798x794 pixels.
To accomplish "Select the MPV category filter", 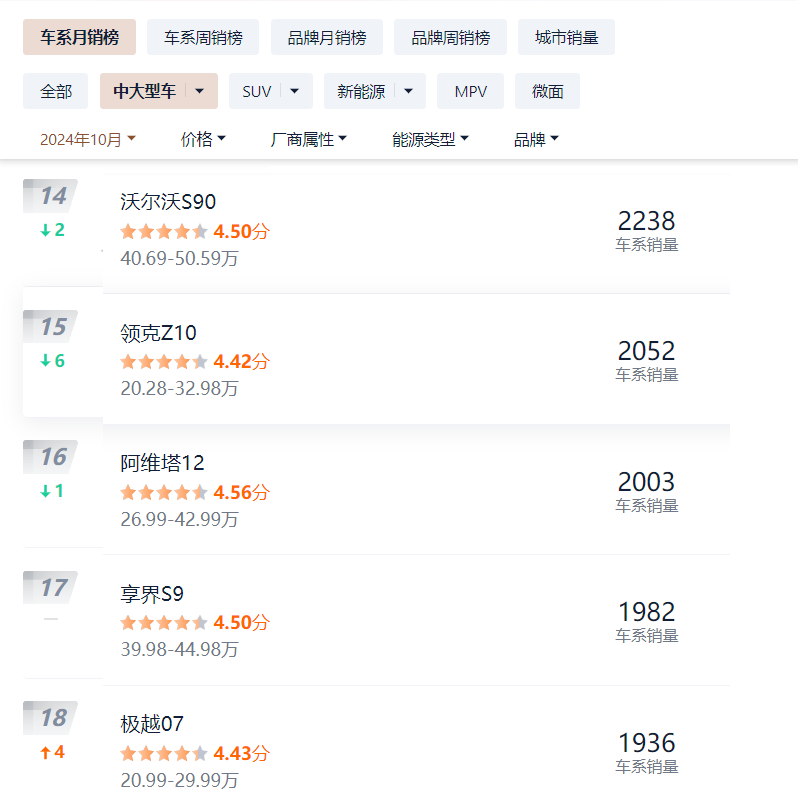I will pos(471,91).
